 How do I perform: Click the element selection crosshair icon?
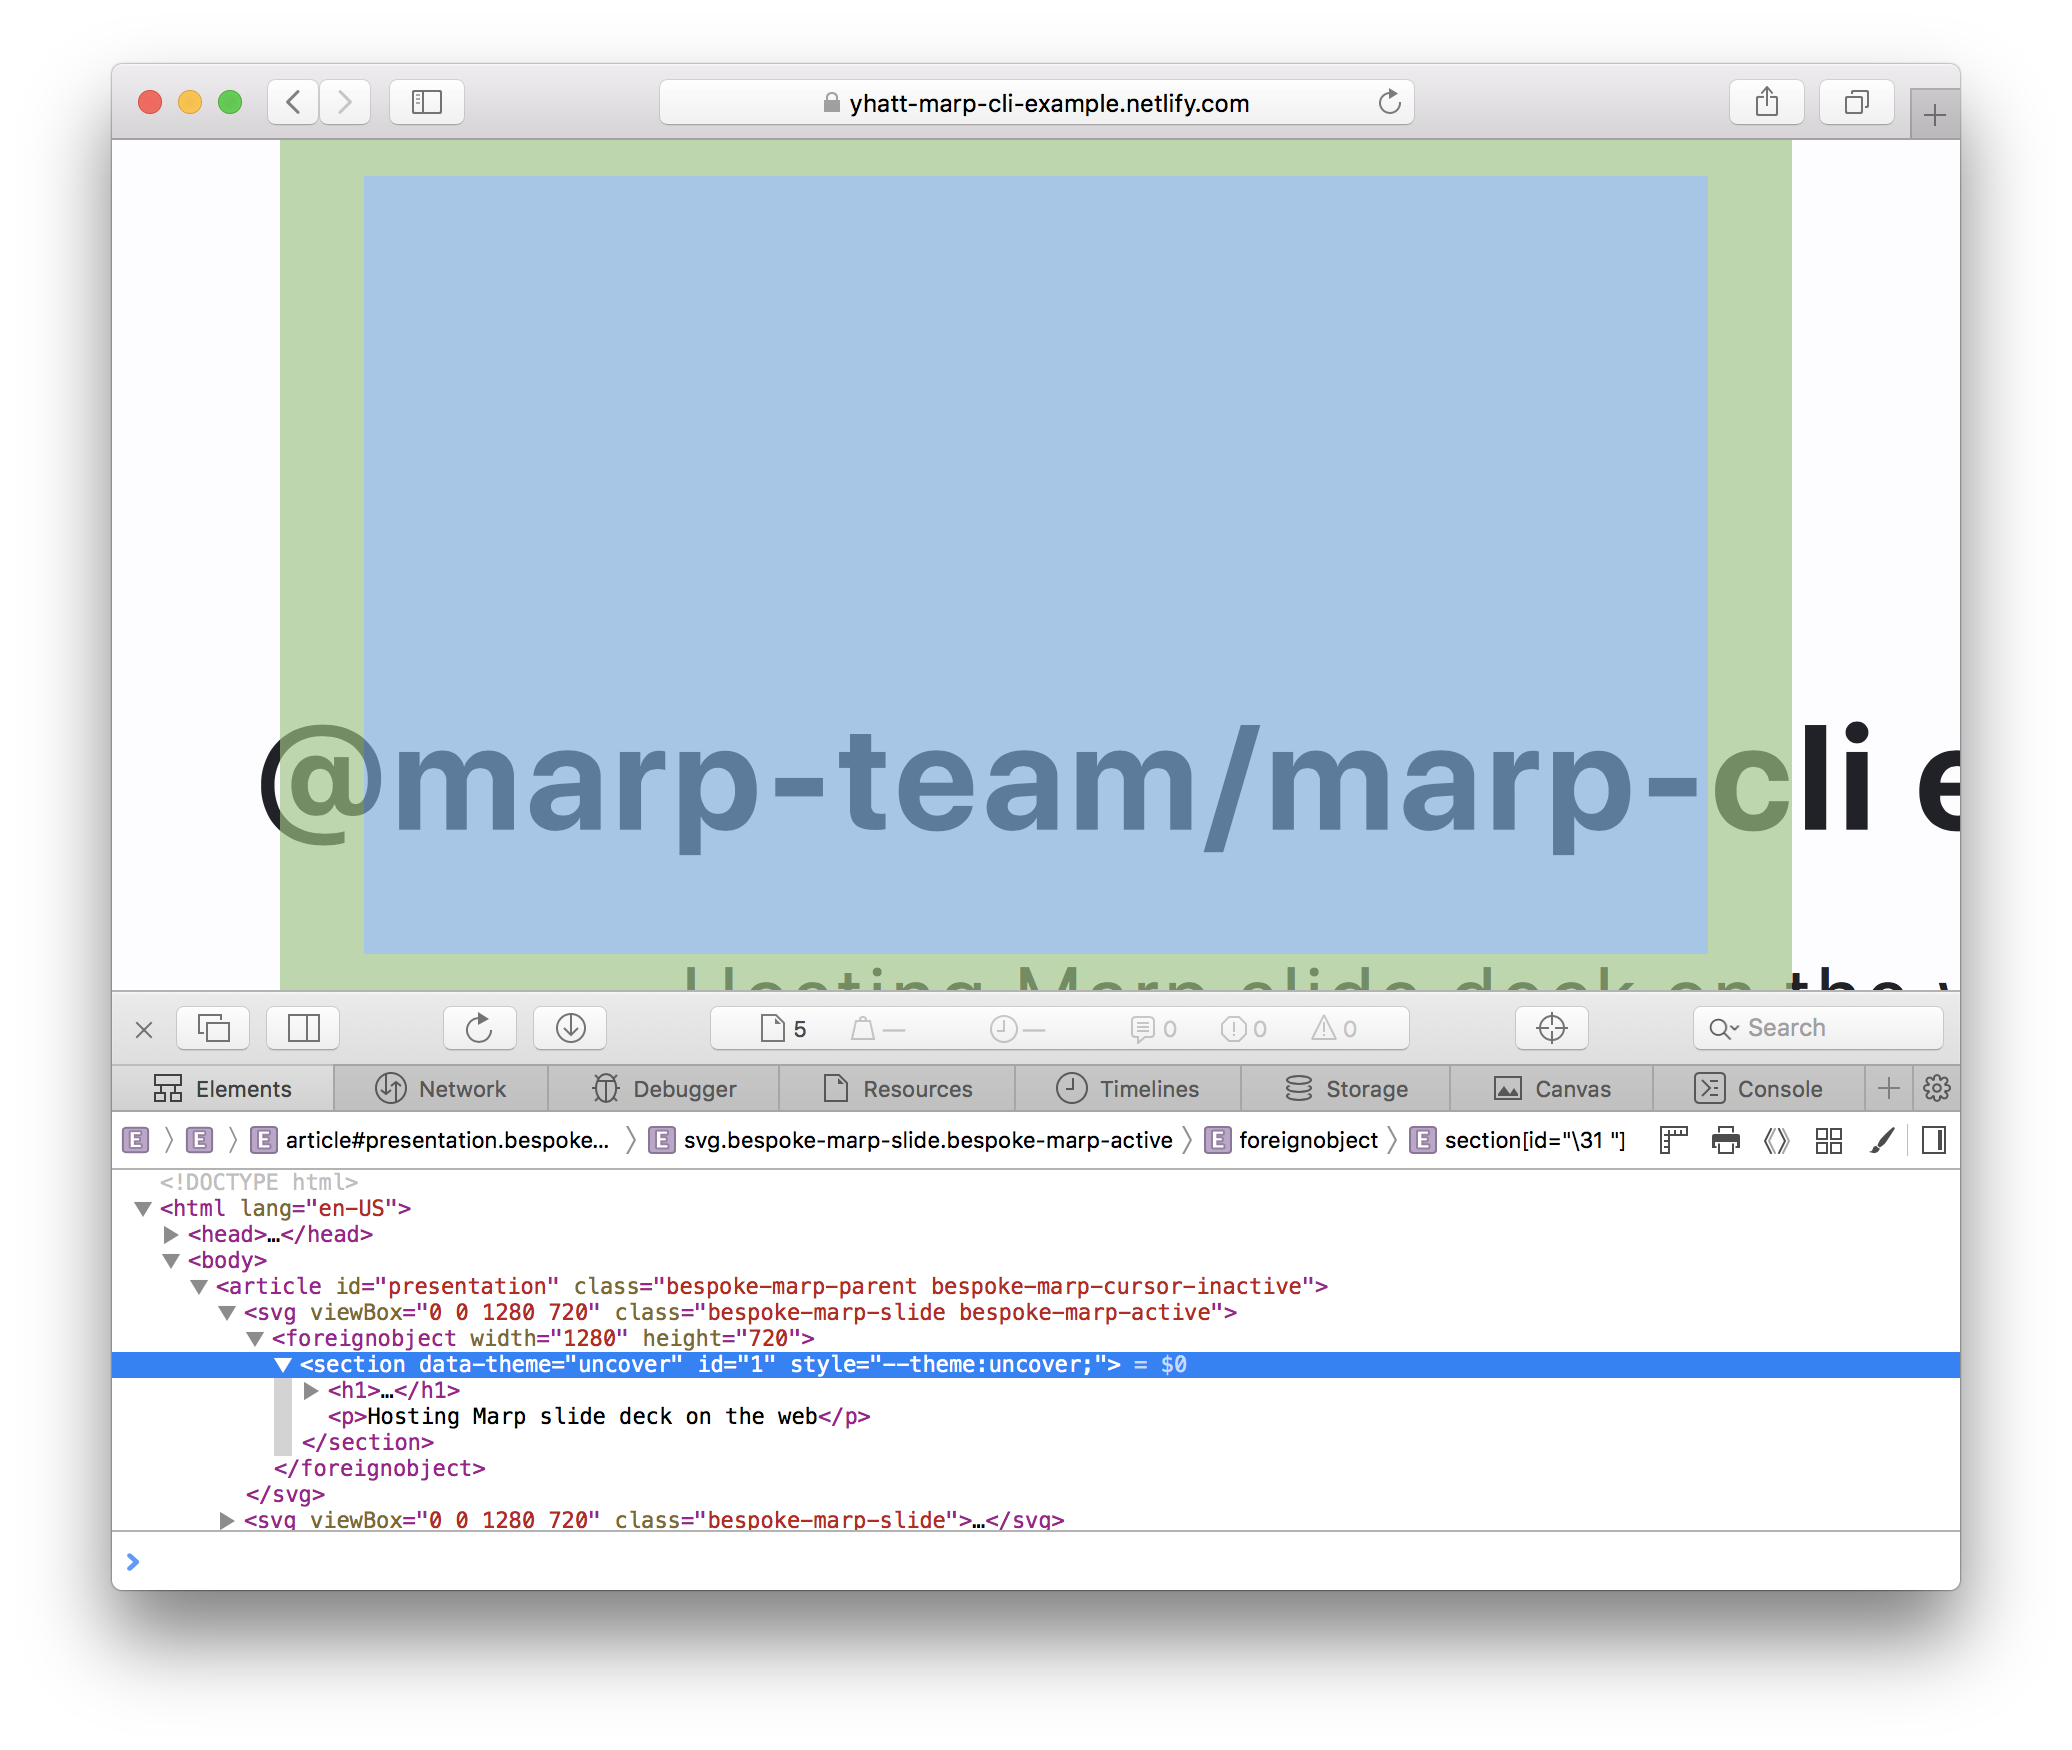pyautogui.click(x=1551, y=1028)
